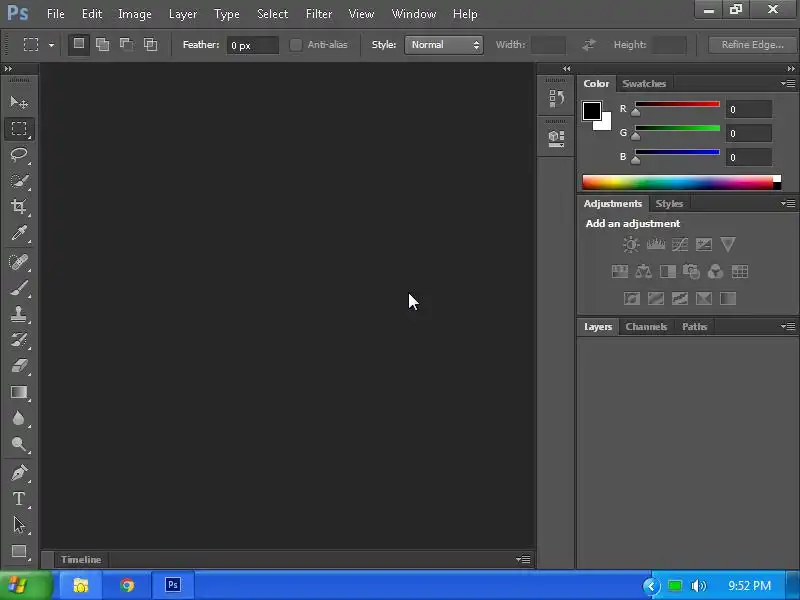Add a Gradient Map adjustment
The width and height of the screenshot is (800, 600).
(728, 298)
